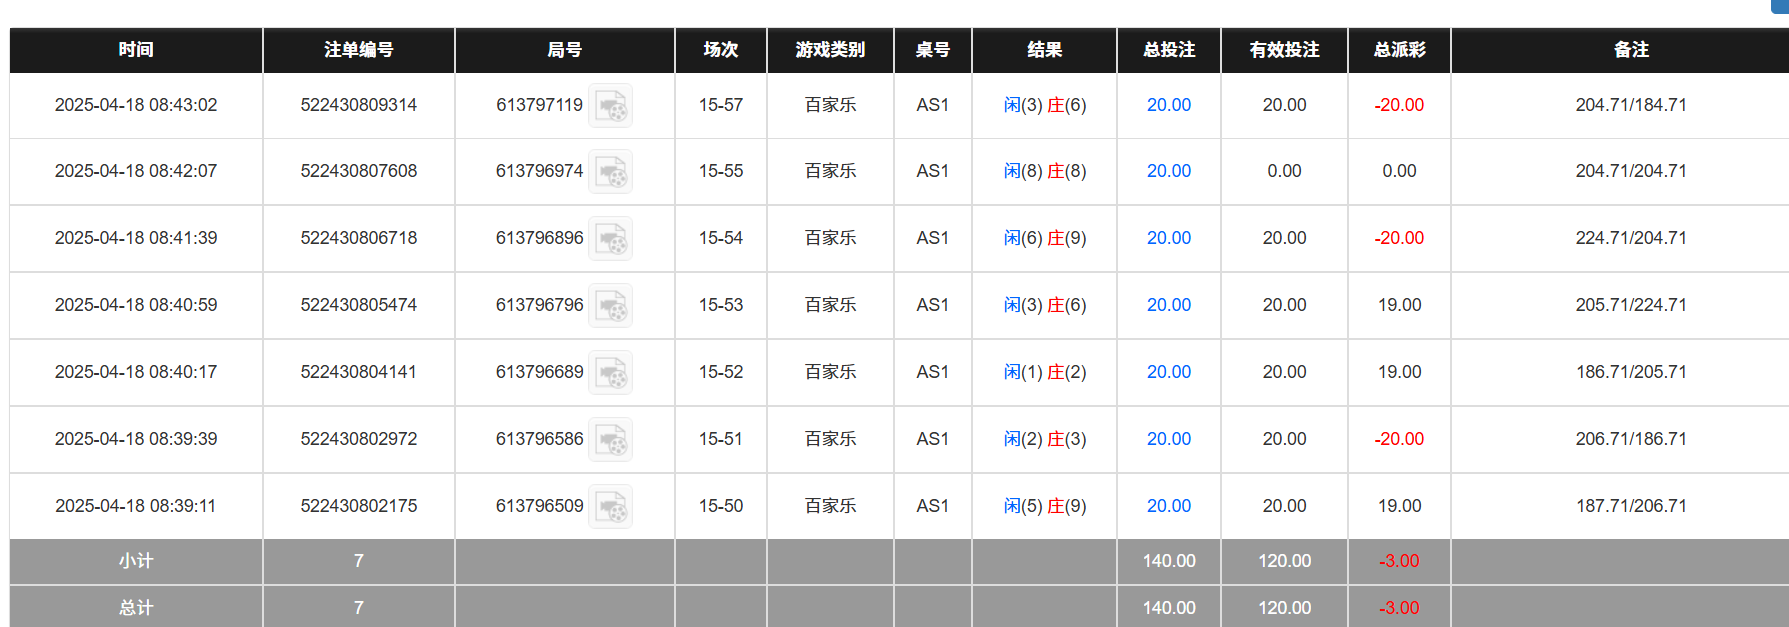Open total bet link for bet 522430806718
This screenshot has width=1789, height=627.
pyautogui.click(x=1168, y=238)
